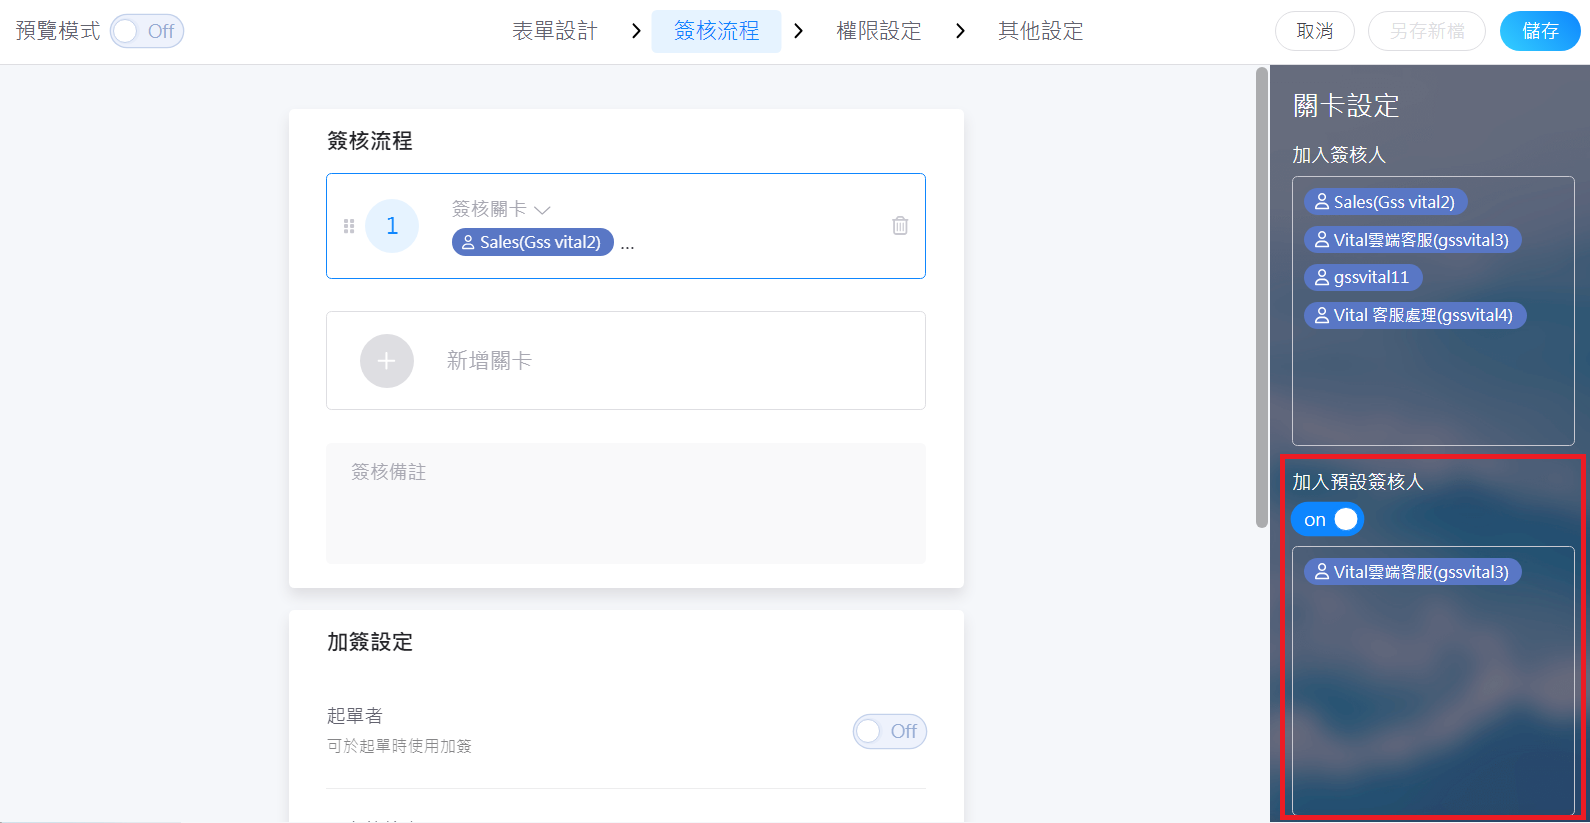
Task: Click the vertical scrollbar of main panel
Action: 1262,300
